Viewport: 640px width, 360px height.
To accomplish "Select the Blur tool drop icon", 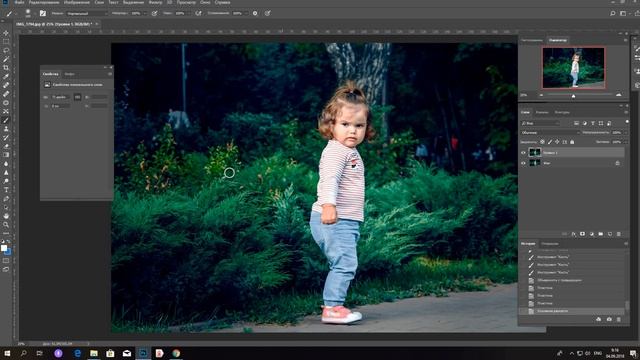I will pos(6,164).
